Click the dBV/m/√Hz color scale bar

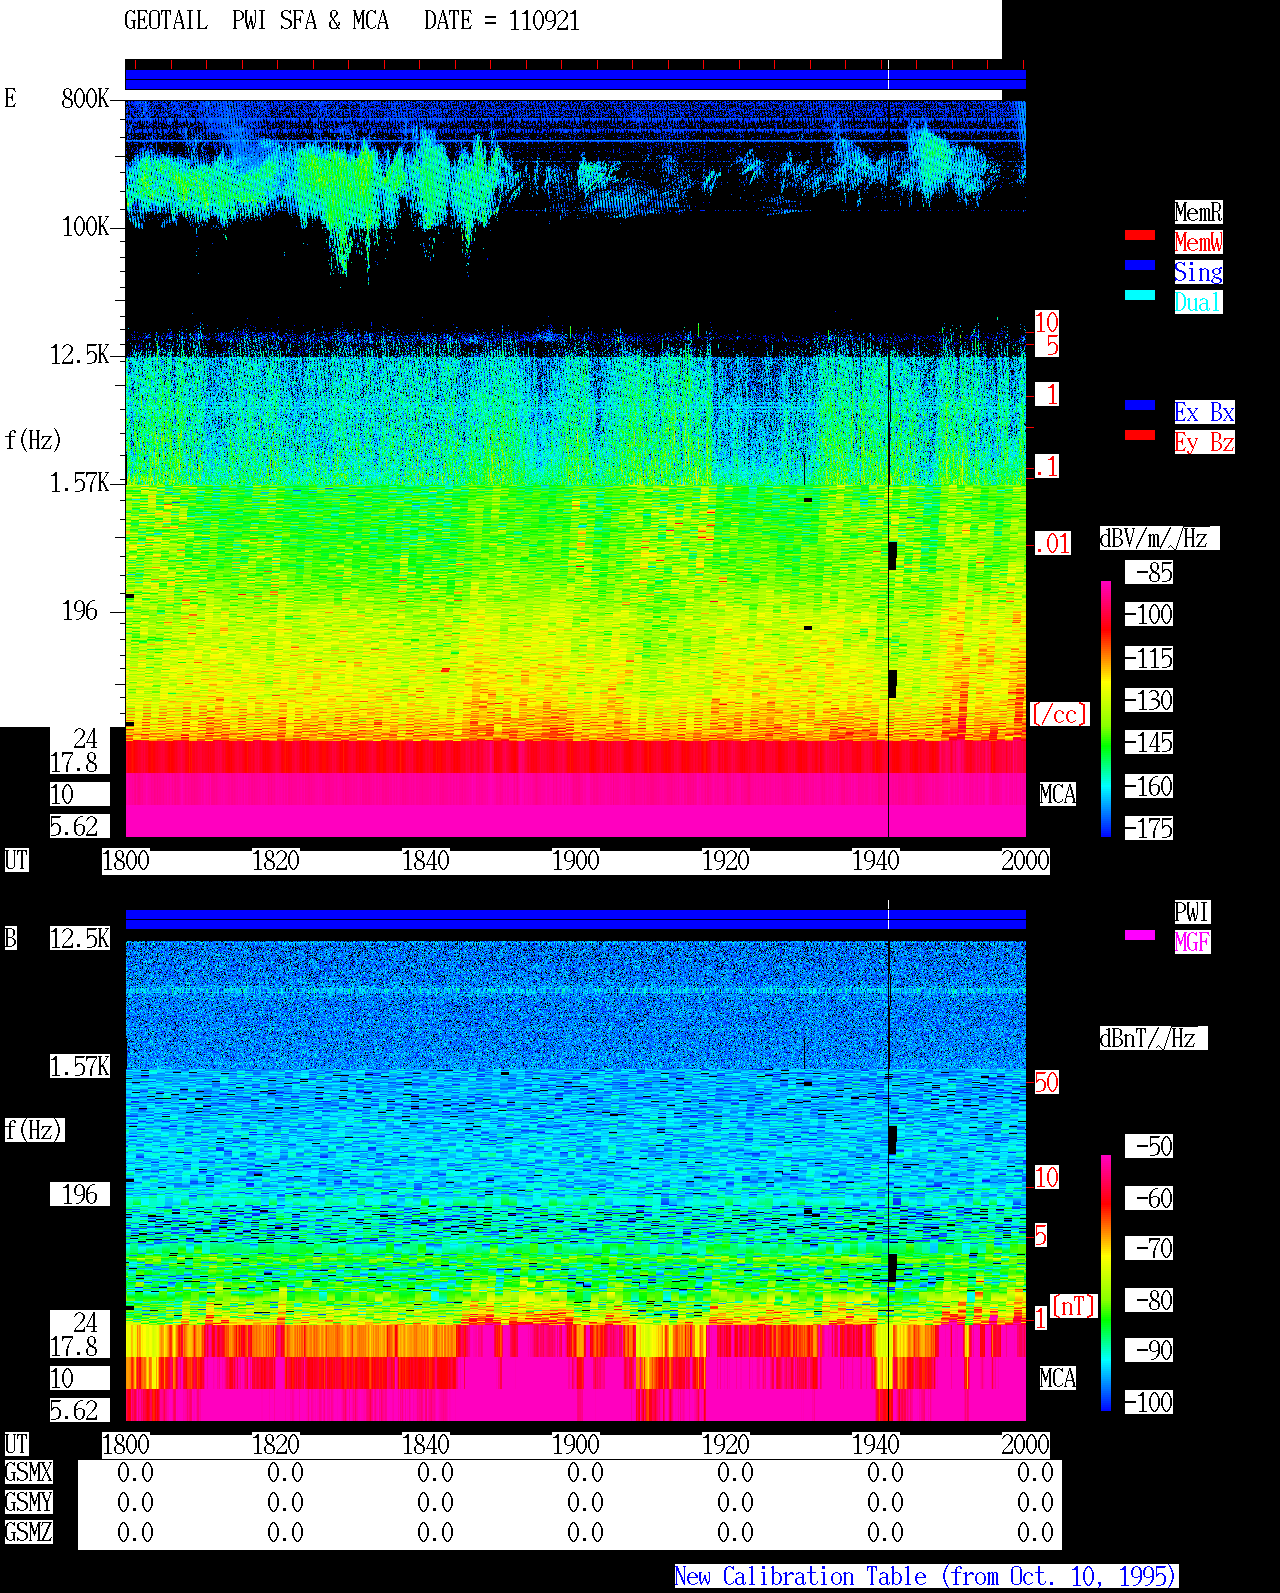point(1106,708)
